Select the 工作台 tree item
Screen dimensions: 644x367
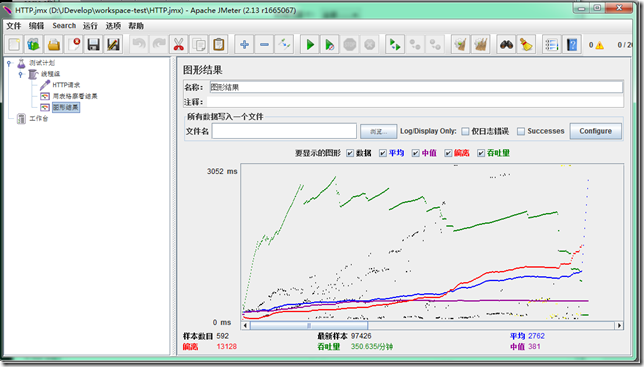coord(39,119)
